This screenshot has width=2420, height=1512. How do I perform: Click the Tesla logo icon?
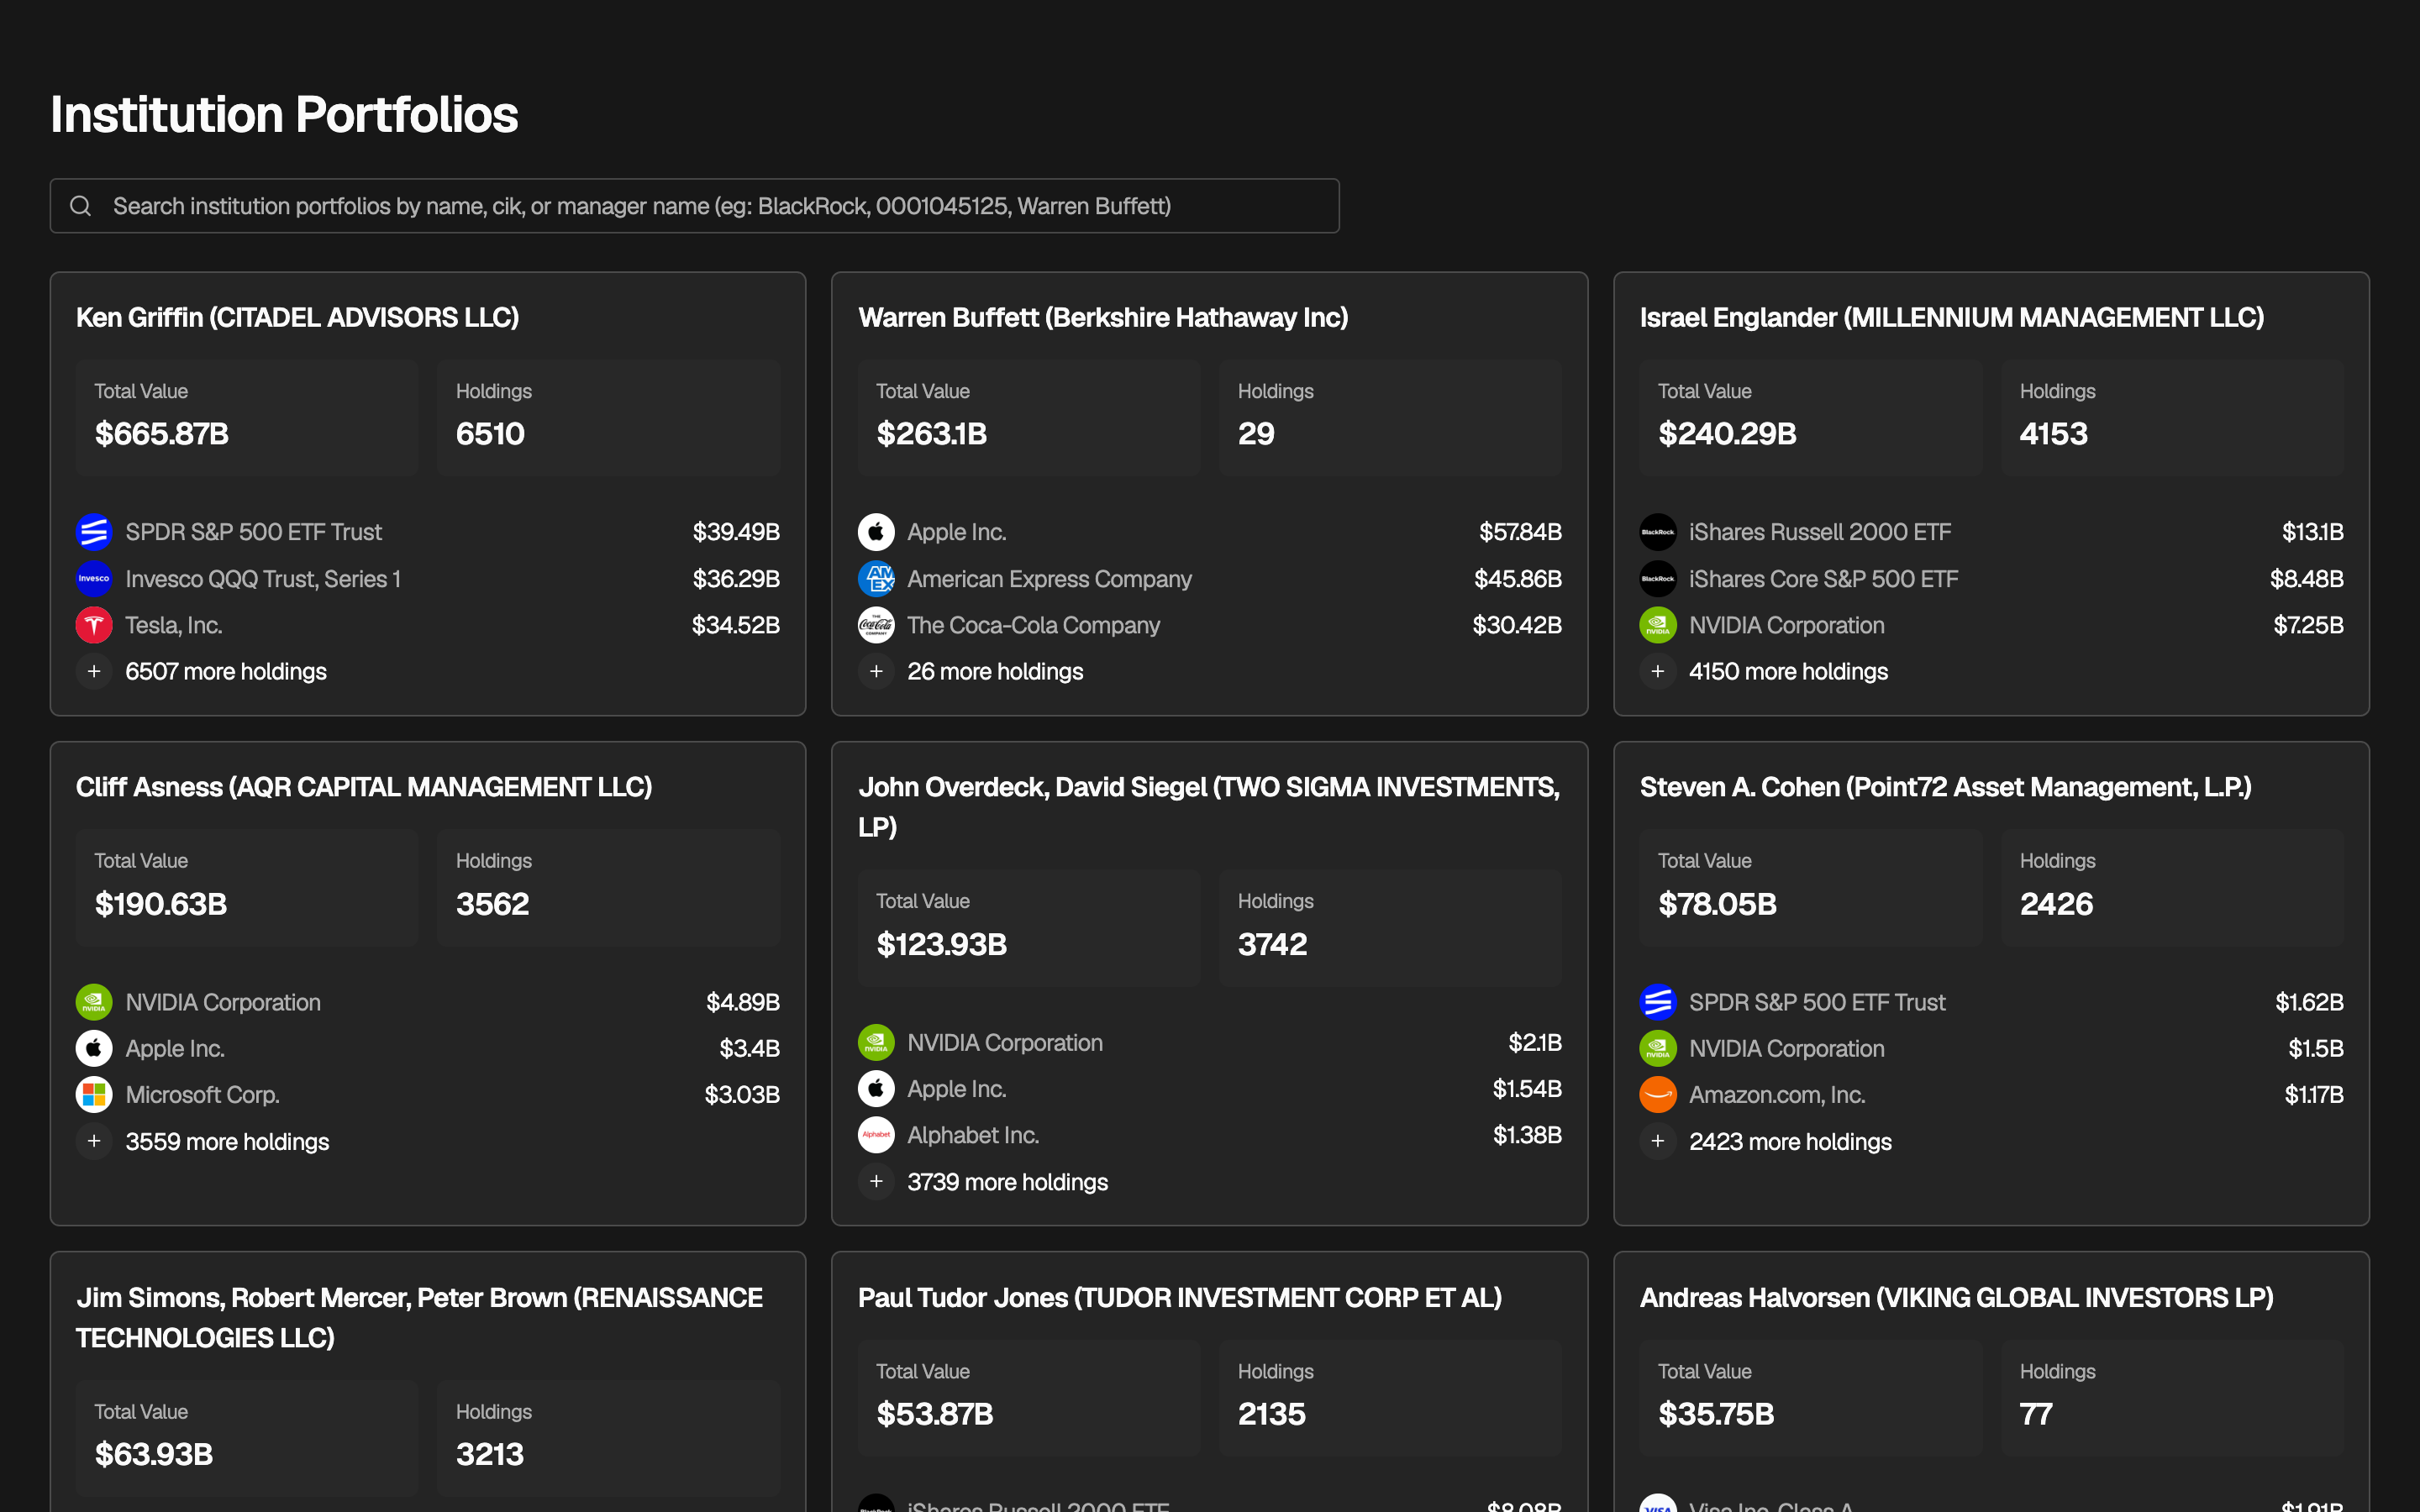pyautogui.click(x=94, y=625)
